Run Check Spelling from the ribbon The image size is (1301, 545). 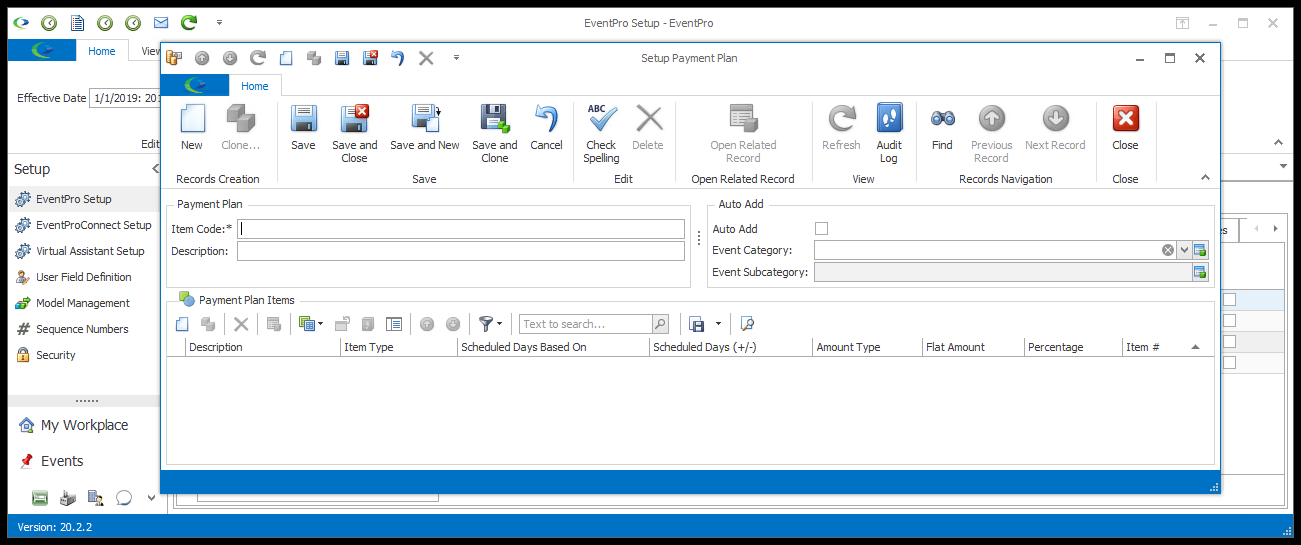[601, 134]
